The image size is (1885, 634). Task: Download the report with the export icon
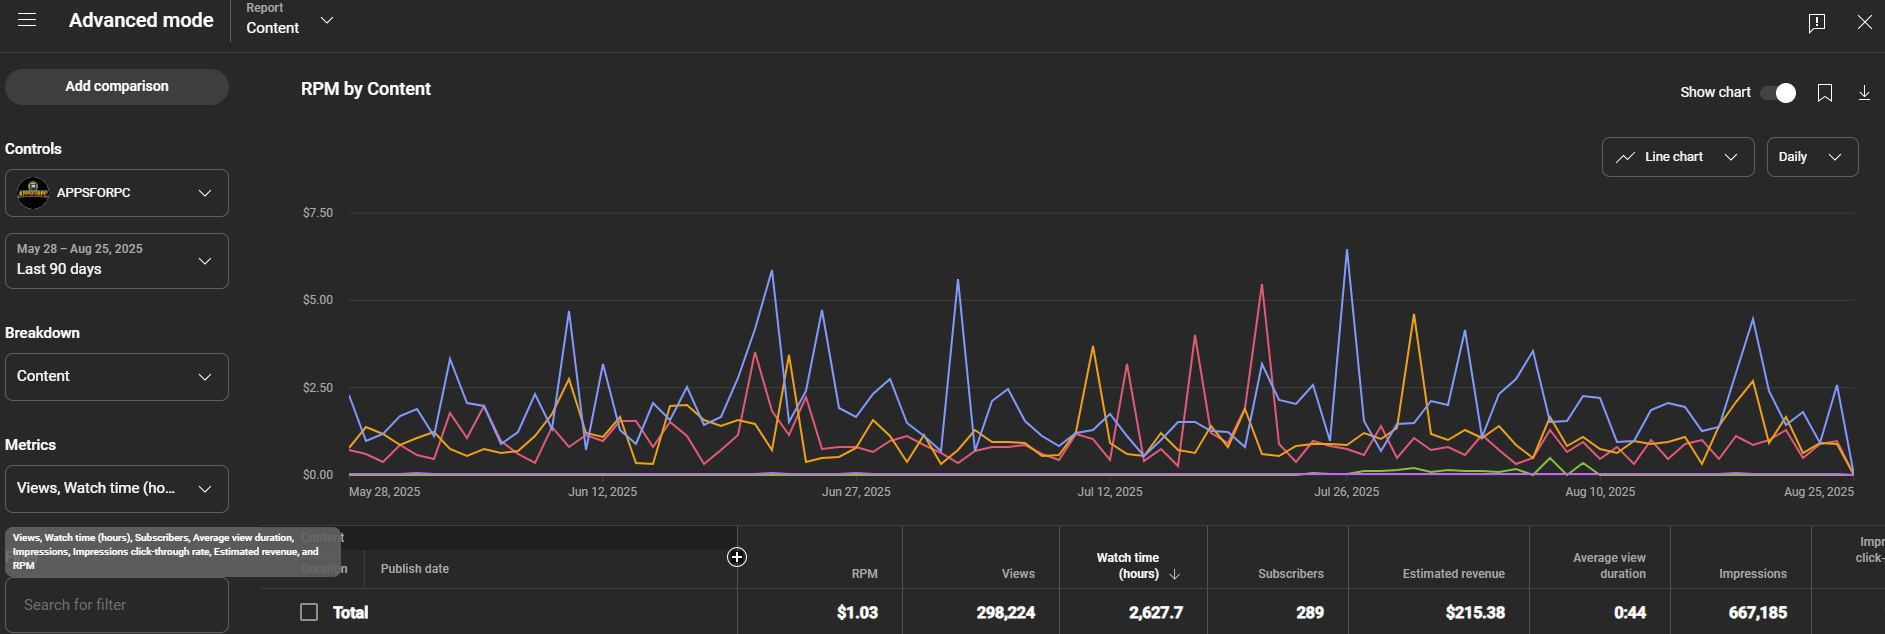point(1864,93)
